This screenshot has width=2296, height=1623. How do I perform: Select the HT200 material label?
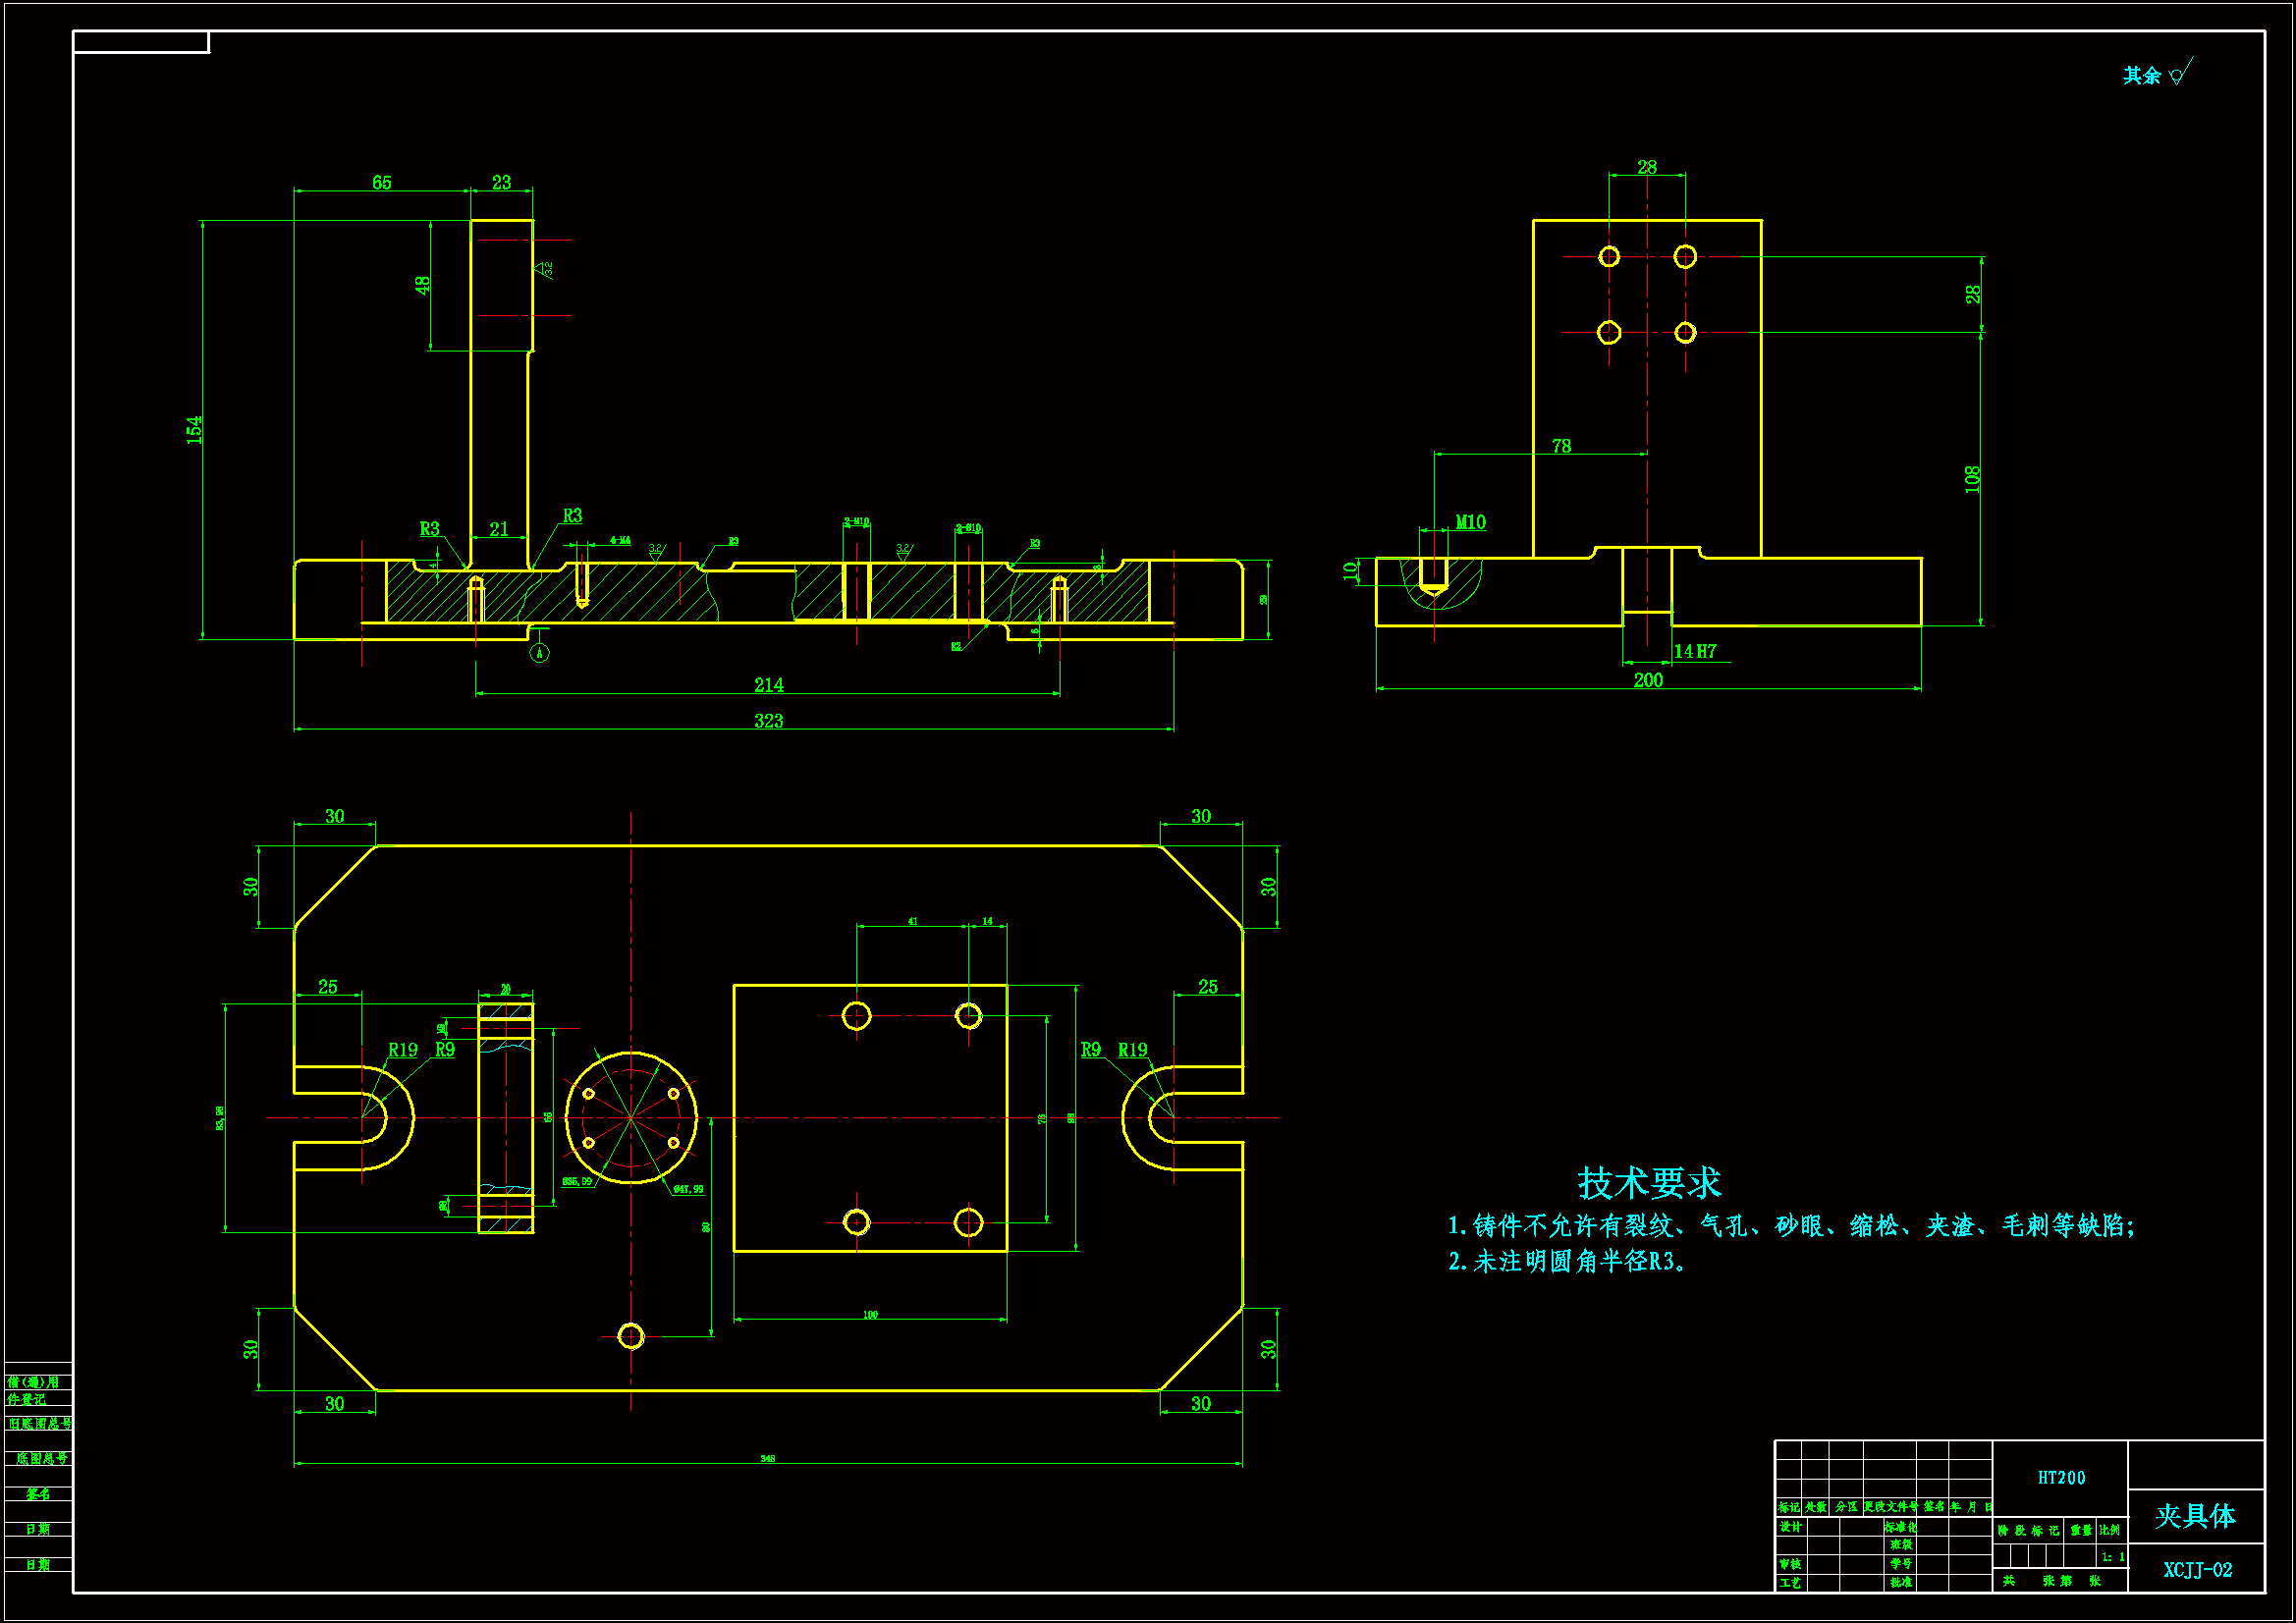tap(2061, 1478)
